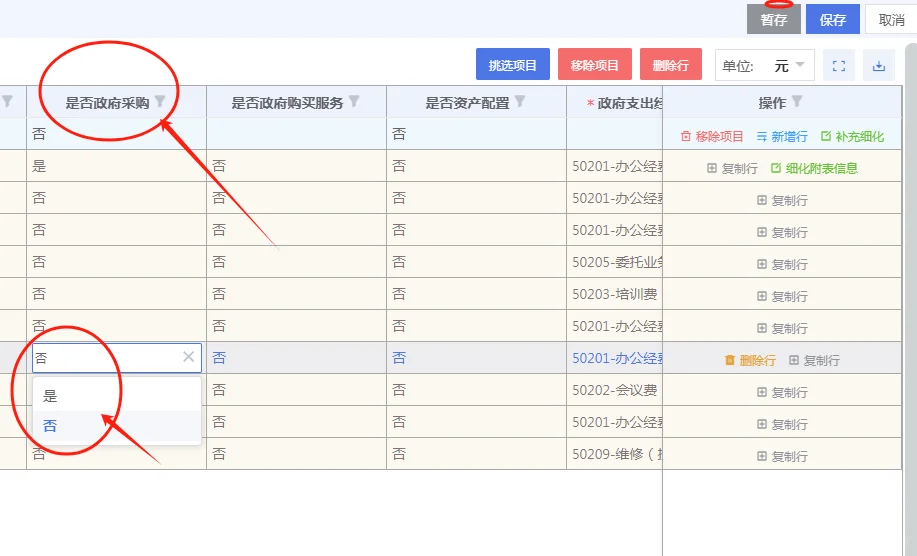917x556 pixels.
Task: Filter the 操作 column
Action: click(797, 101)
